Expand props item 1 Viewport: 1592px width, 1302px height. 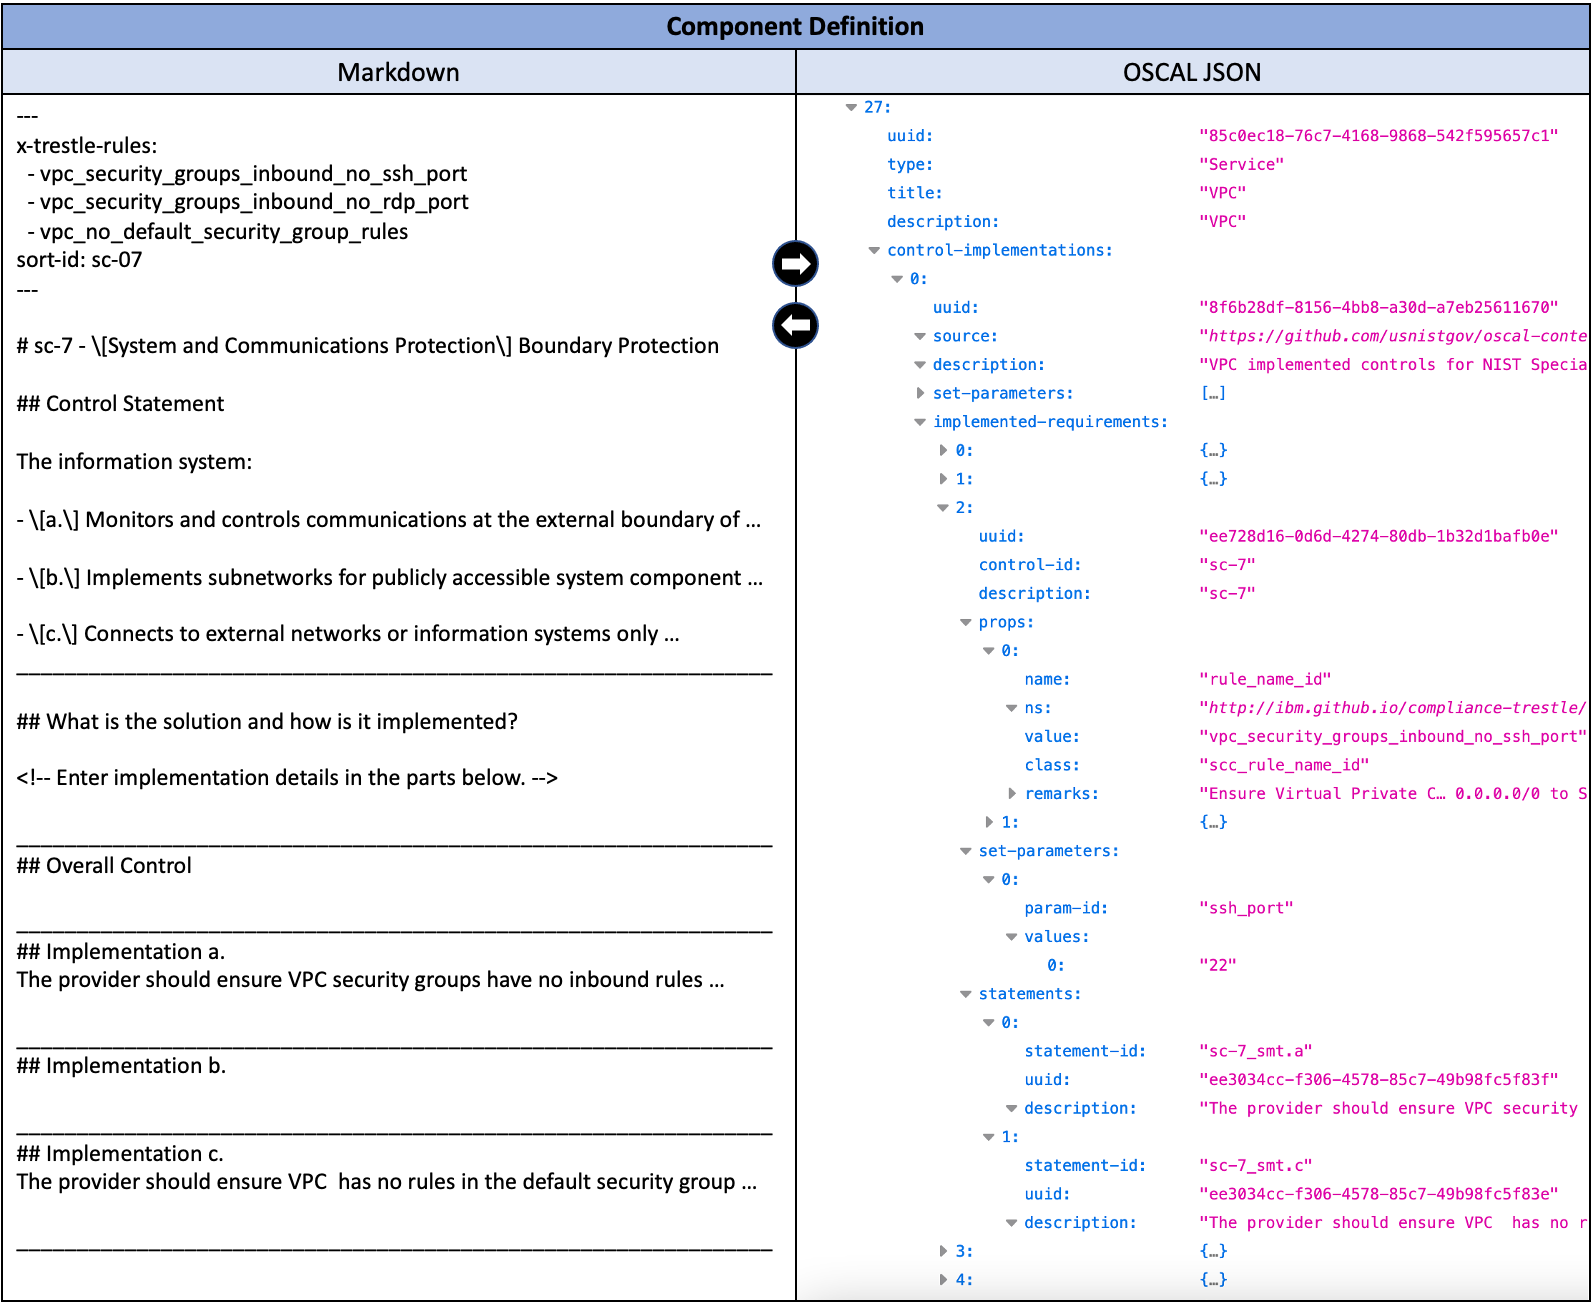click(989, 822)
